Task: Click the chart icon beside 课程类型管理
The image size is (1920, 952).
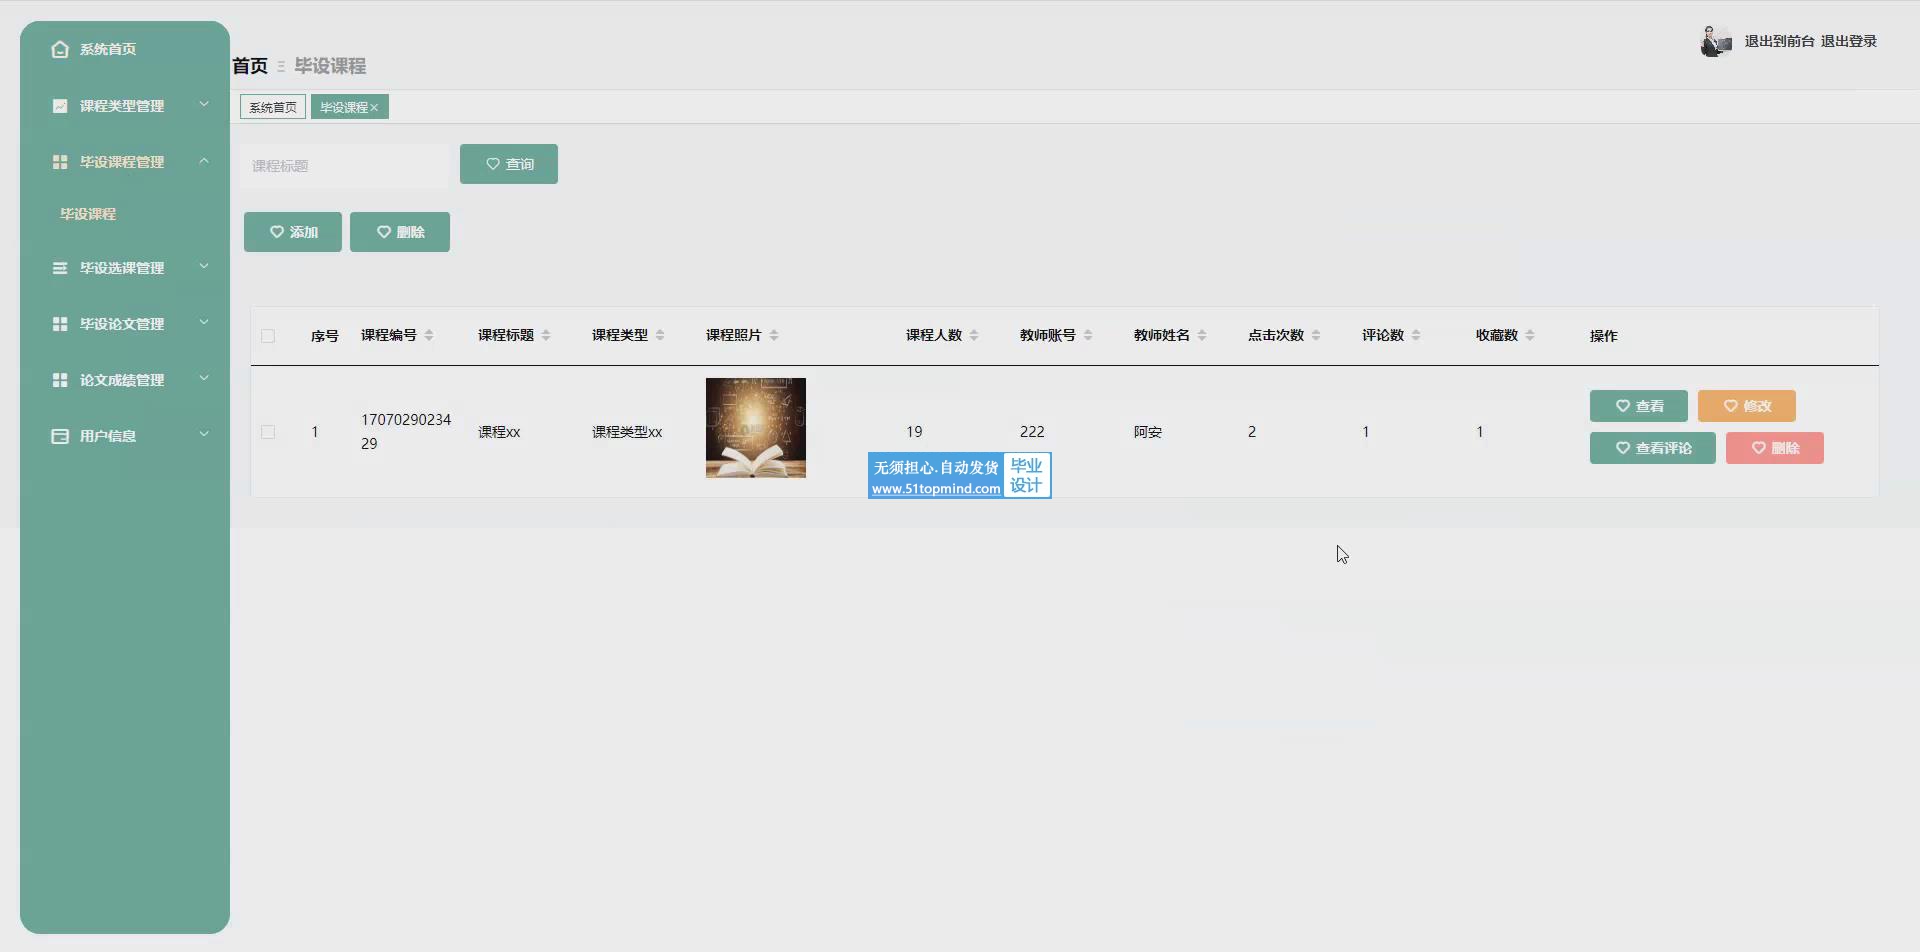Action: tap(60, 106)
